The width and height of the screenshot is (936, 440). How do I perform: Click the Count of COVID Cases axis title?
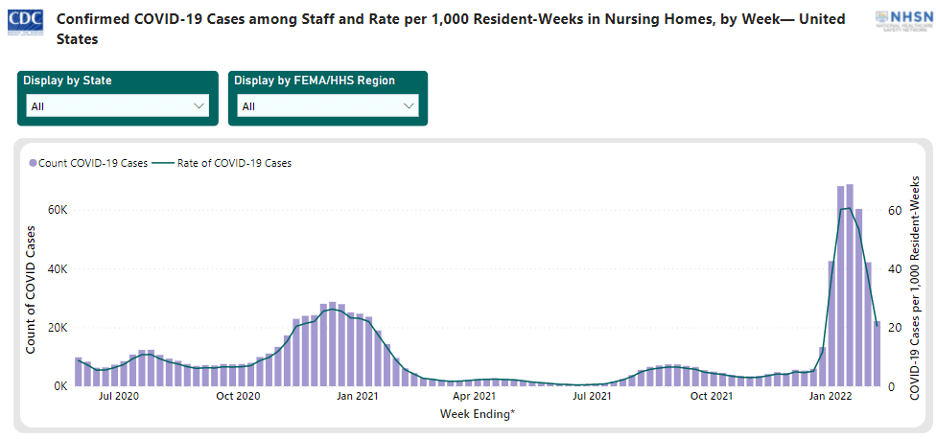pos(31,290)
